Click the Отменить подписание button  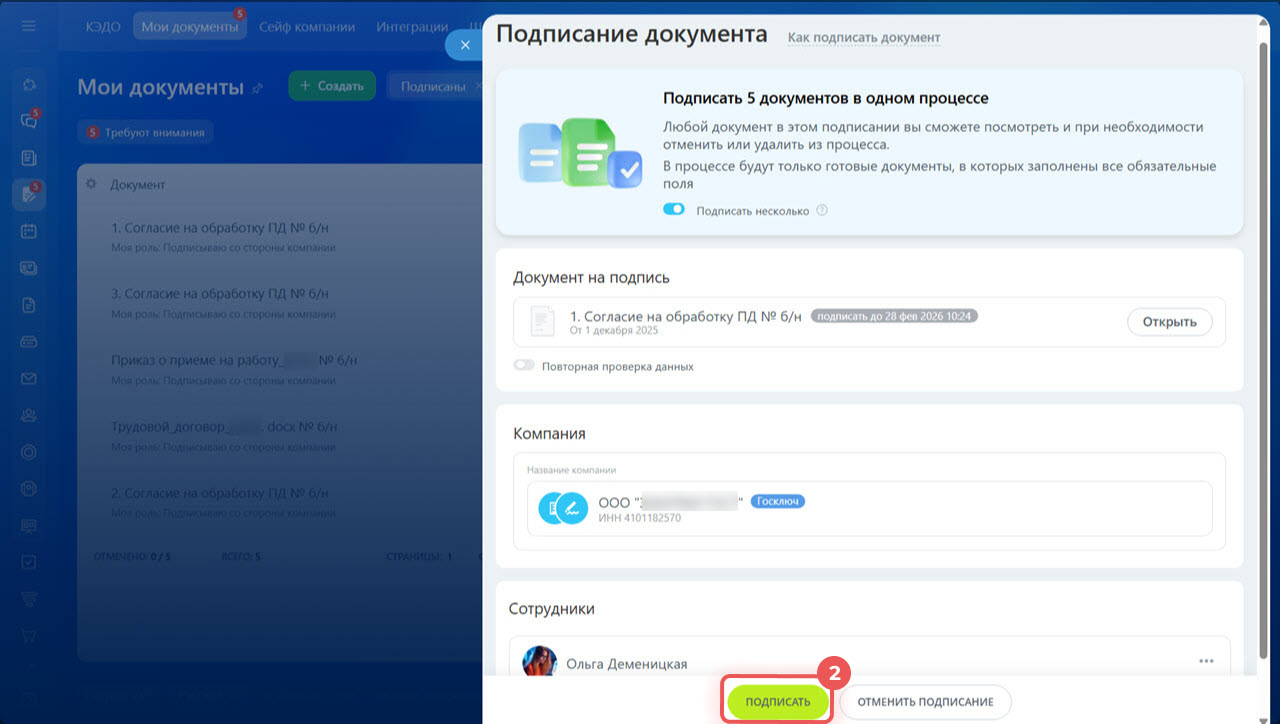925,702
